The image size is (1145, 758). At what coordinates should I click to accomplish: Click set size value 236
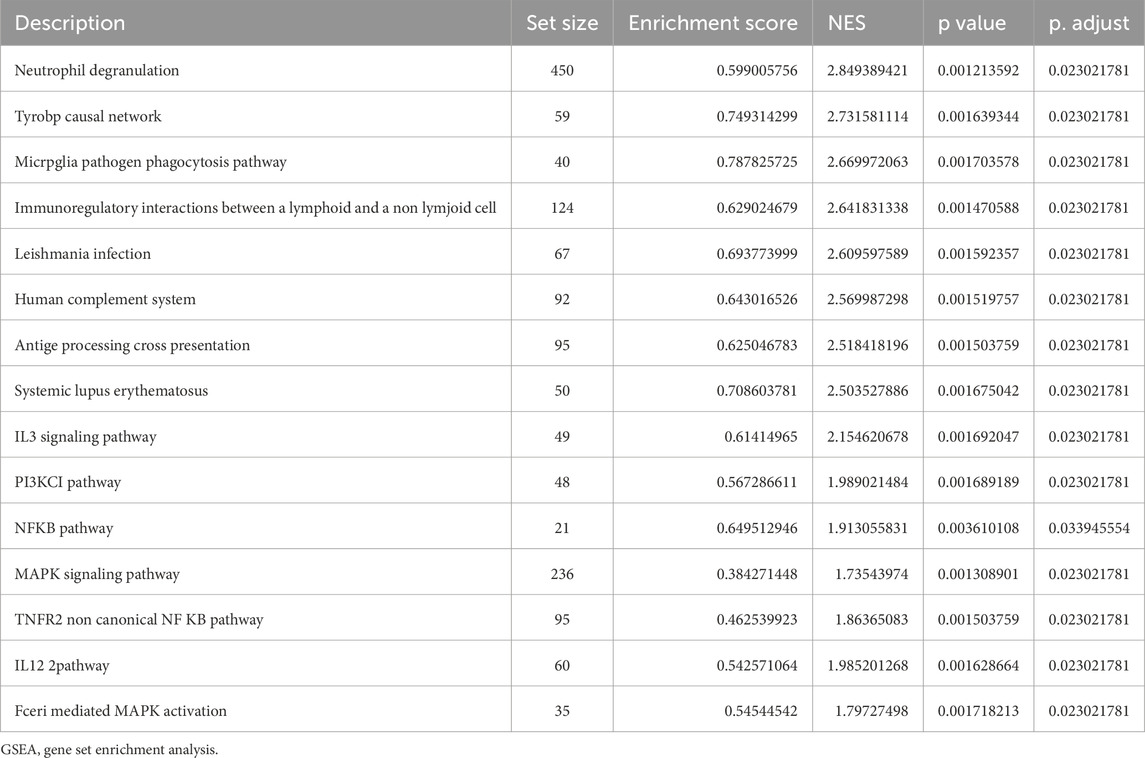point(562,574)
